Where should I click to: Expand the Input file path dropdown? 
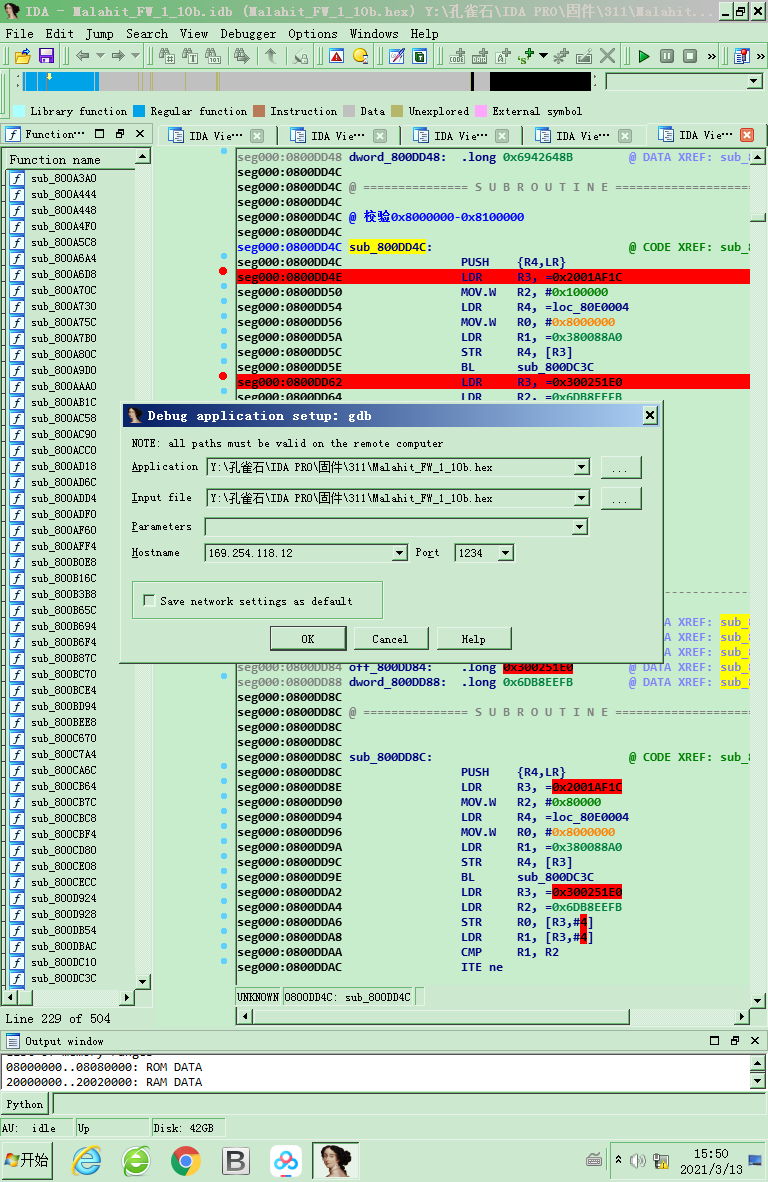tap(581, 498)
